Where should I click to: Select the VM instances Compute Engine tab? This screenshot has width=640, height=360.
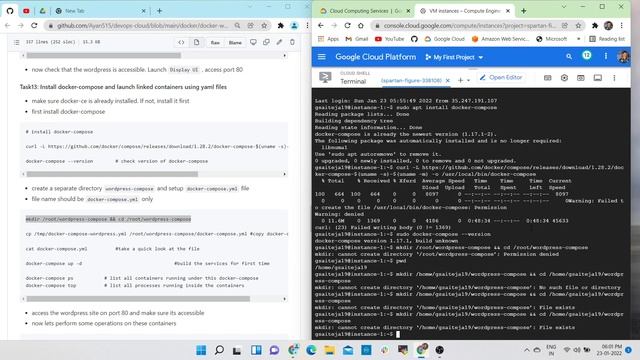[465, 11]
